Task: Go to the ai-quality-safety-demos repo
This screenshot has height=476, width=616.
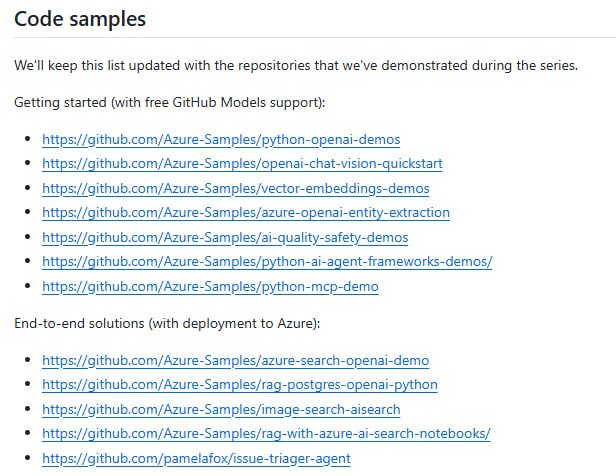Action: pyautogui.click(x=225, y=237)
